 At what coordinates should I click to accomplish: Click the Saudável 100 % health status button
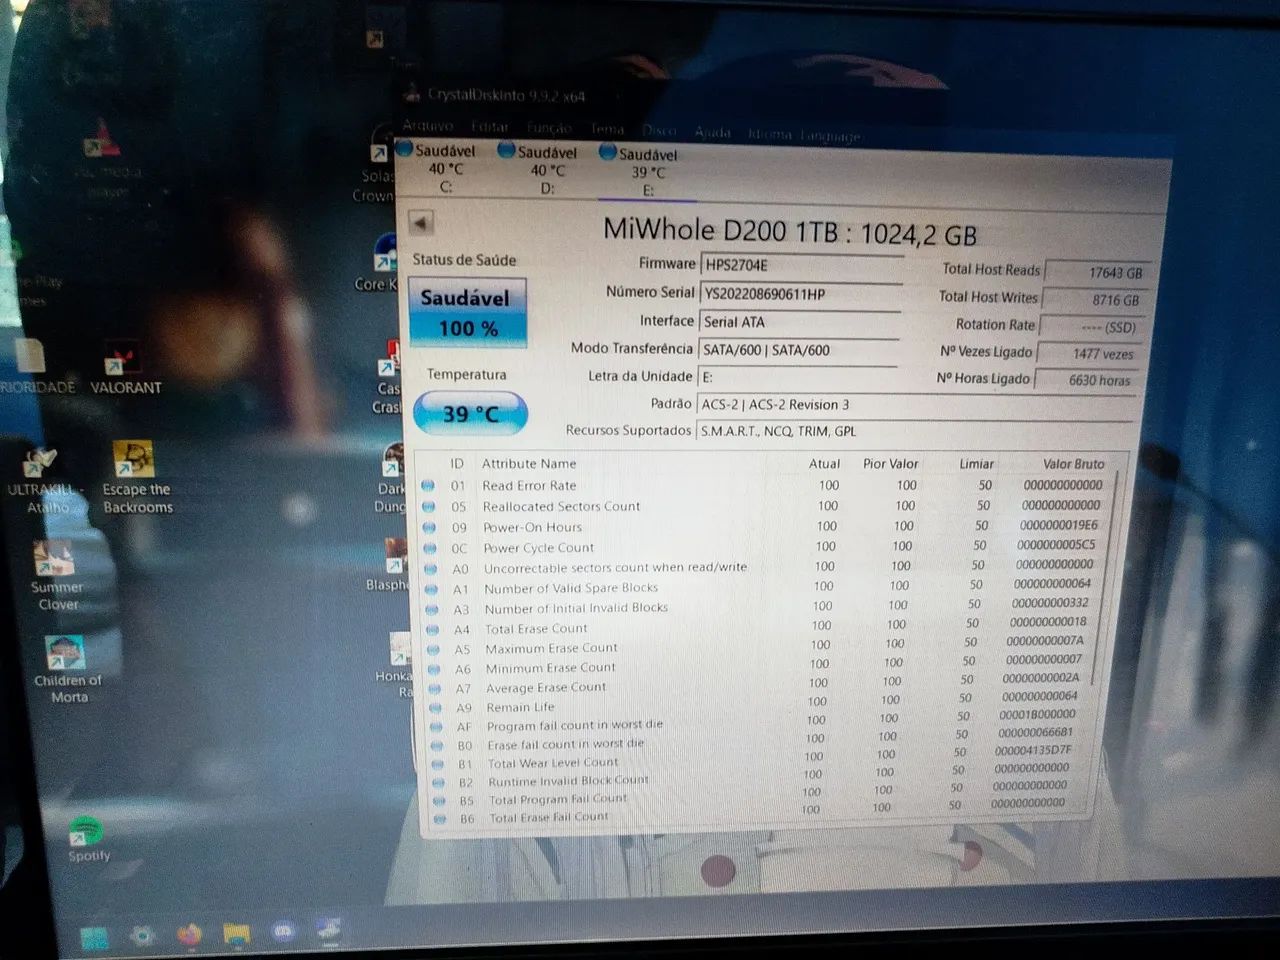467,313
